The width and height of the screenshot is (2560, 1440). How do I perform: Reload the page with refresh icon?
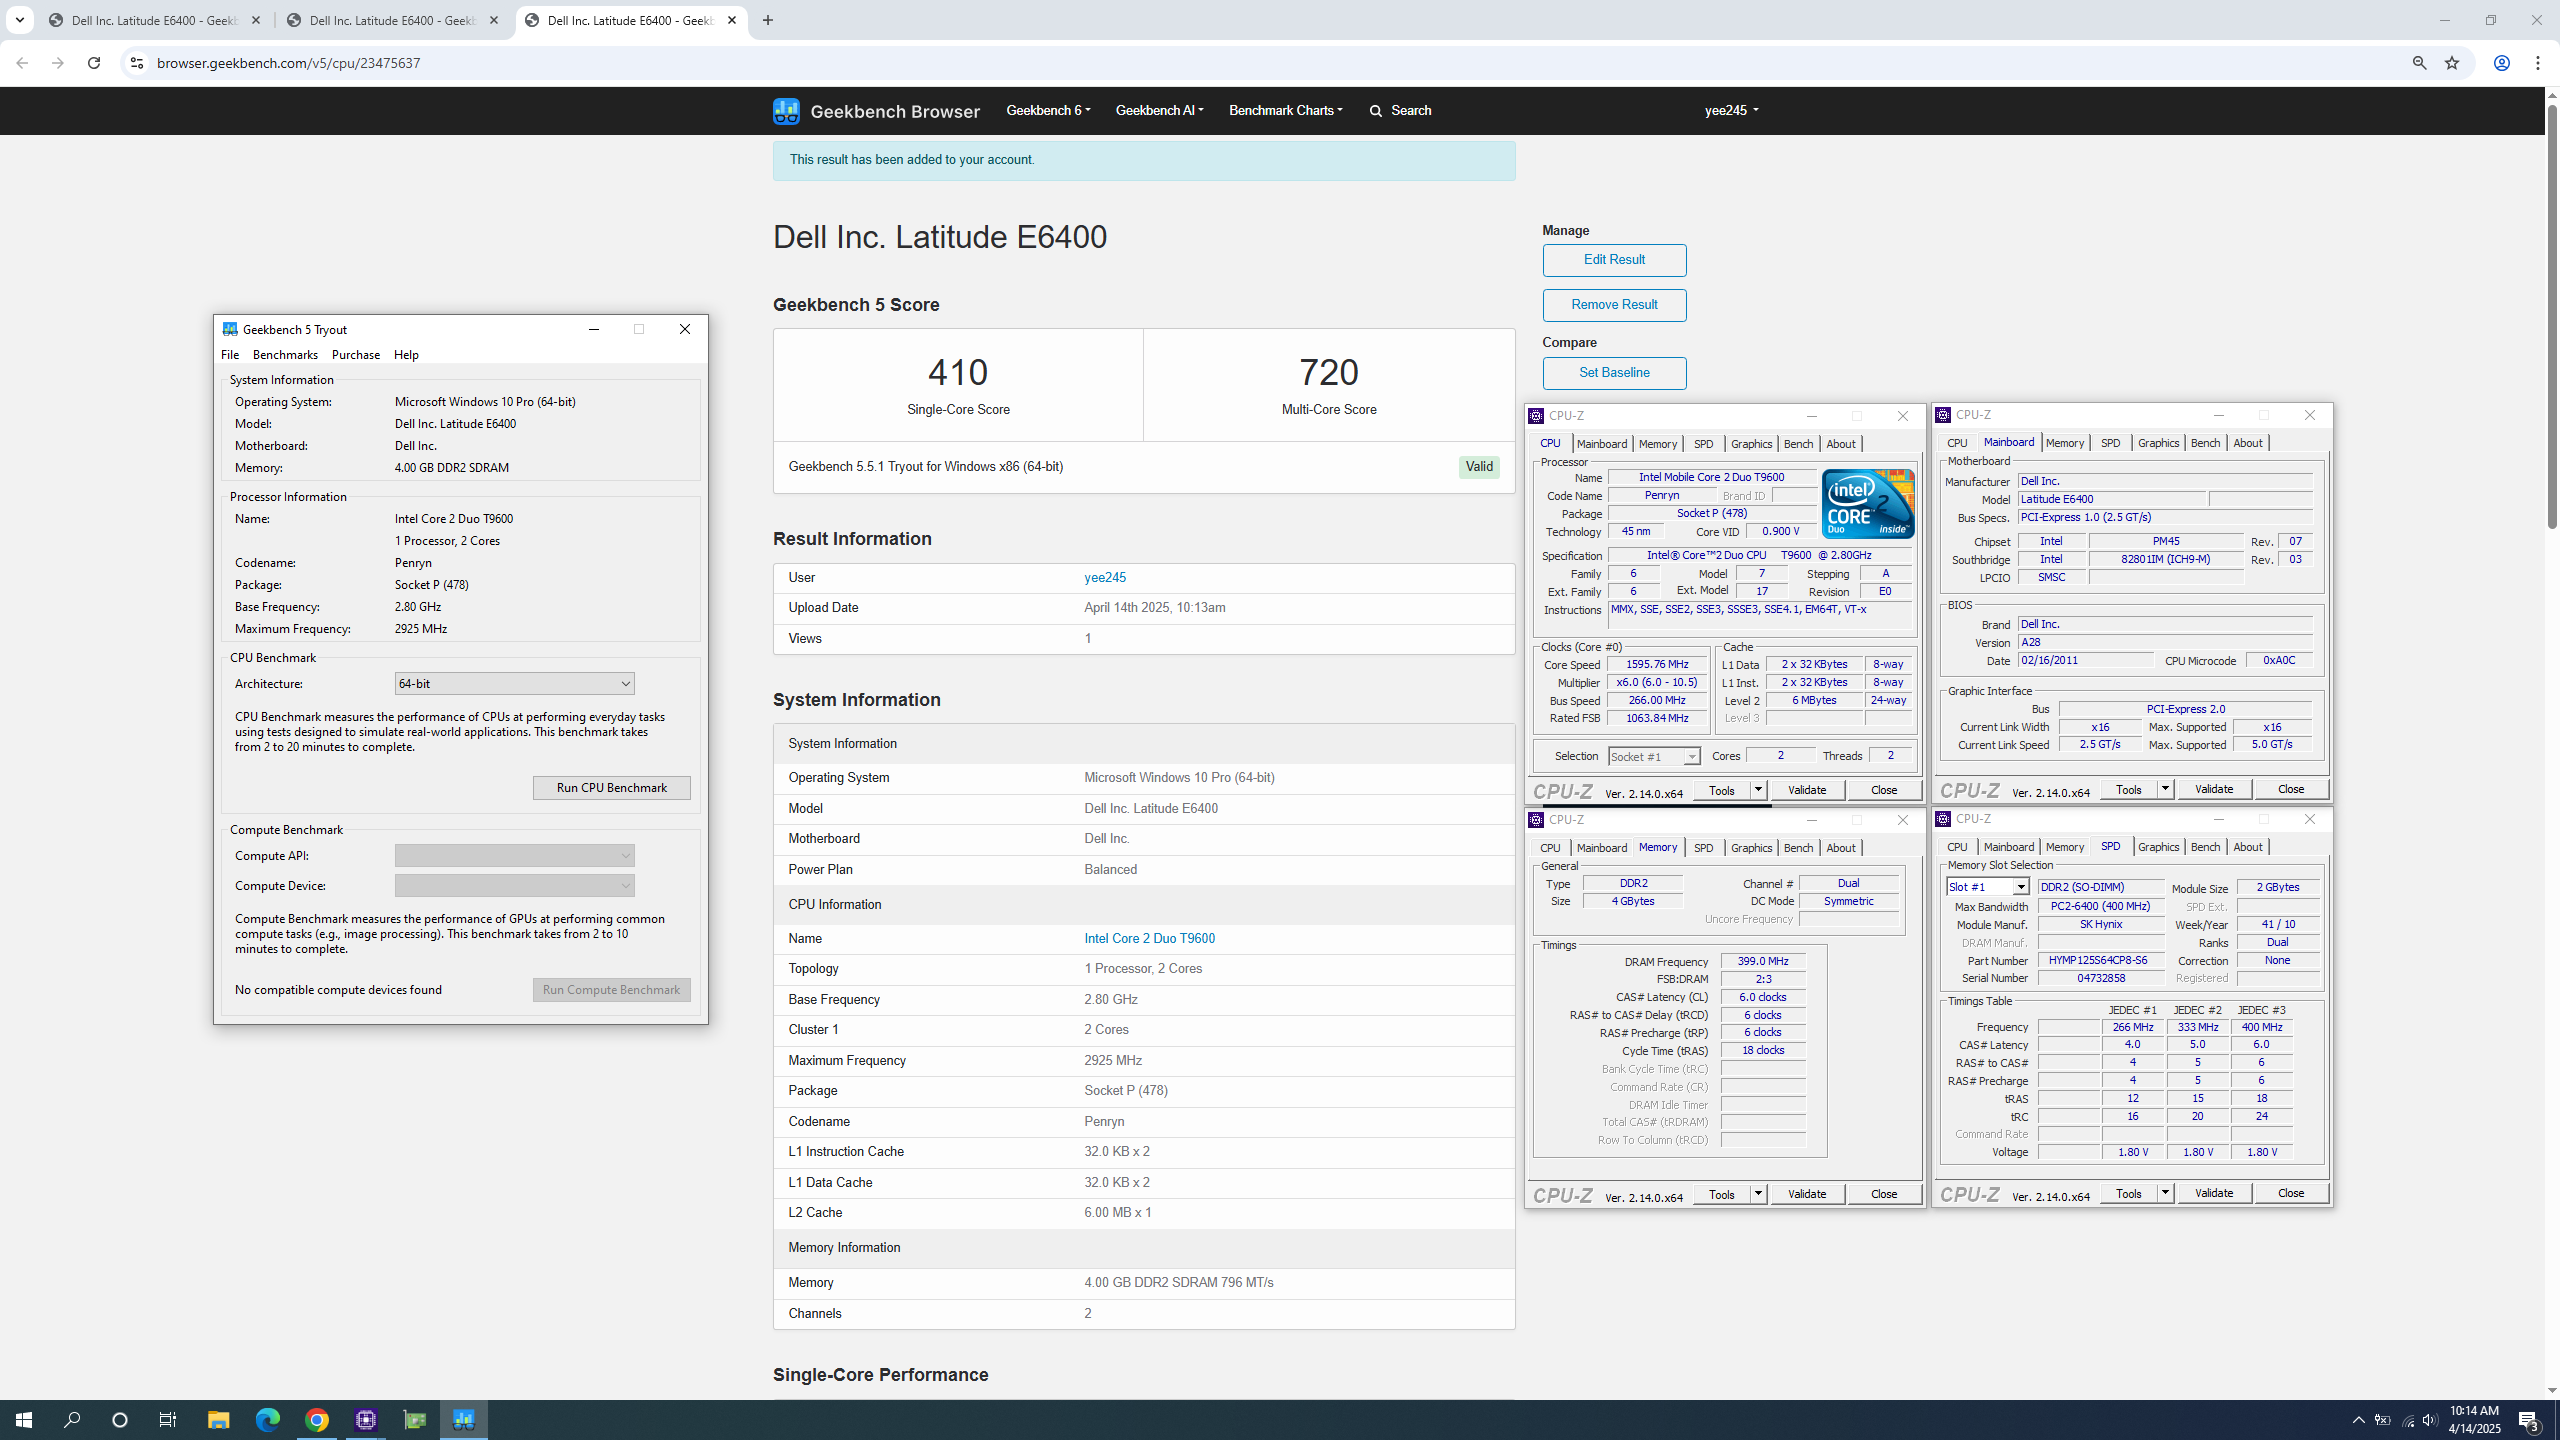click(94, 63)
